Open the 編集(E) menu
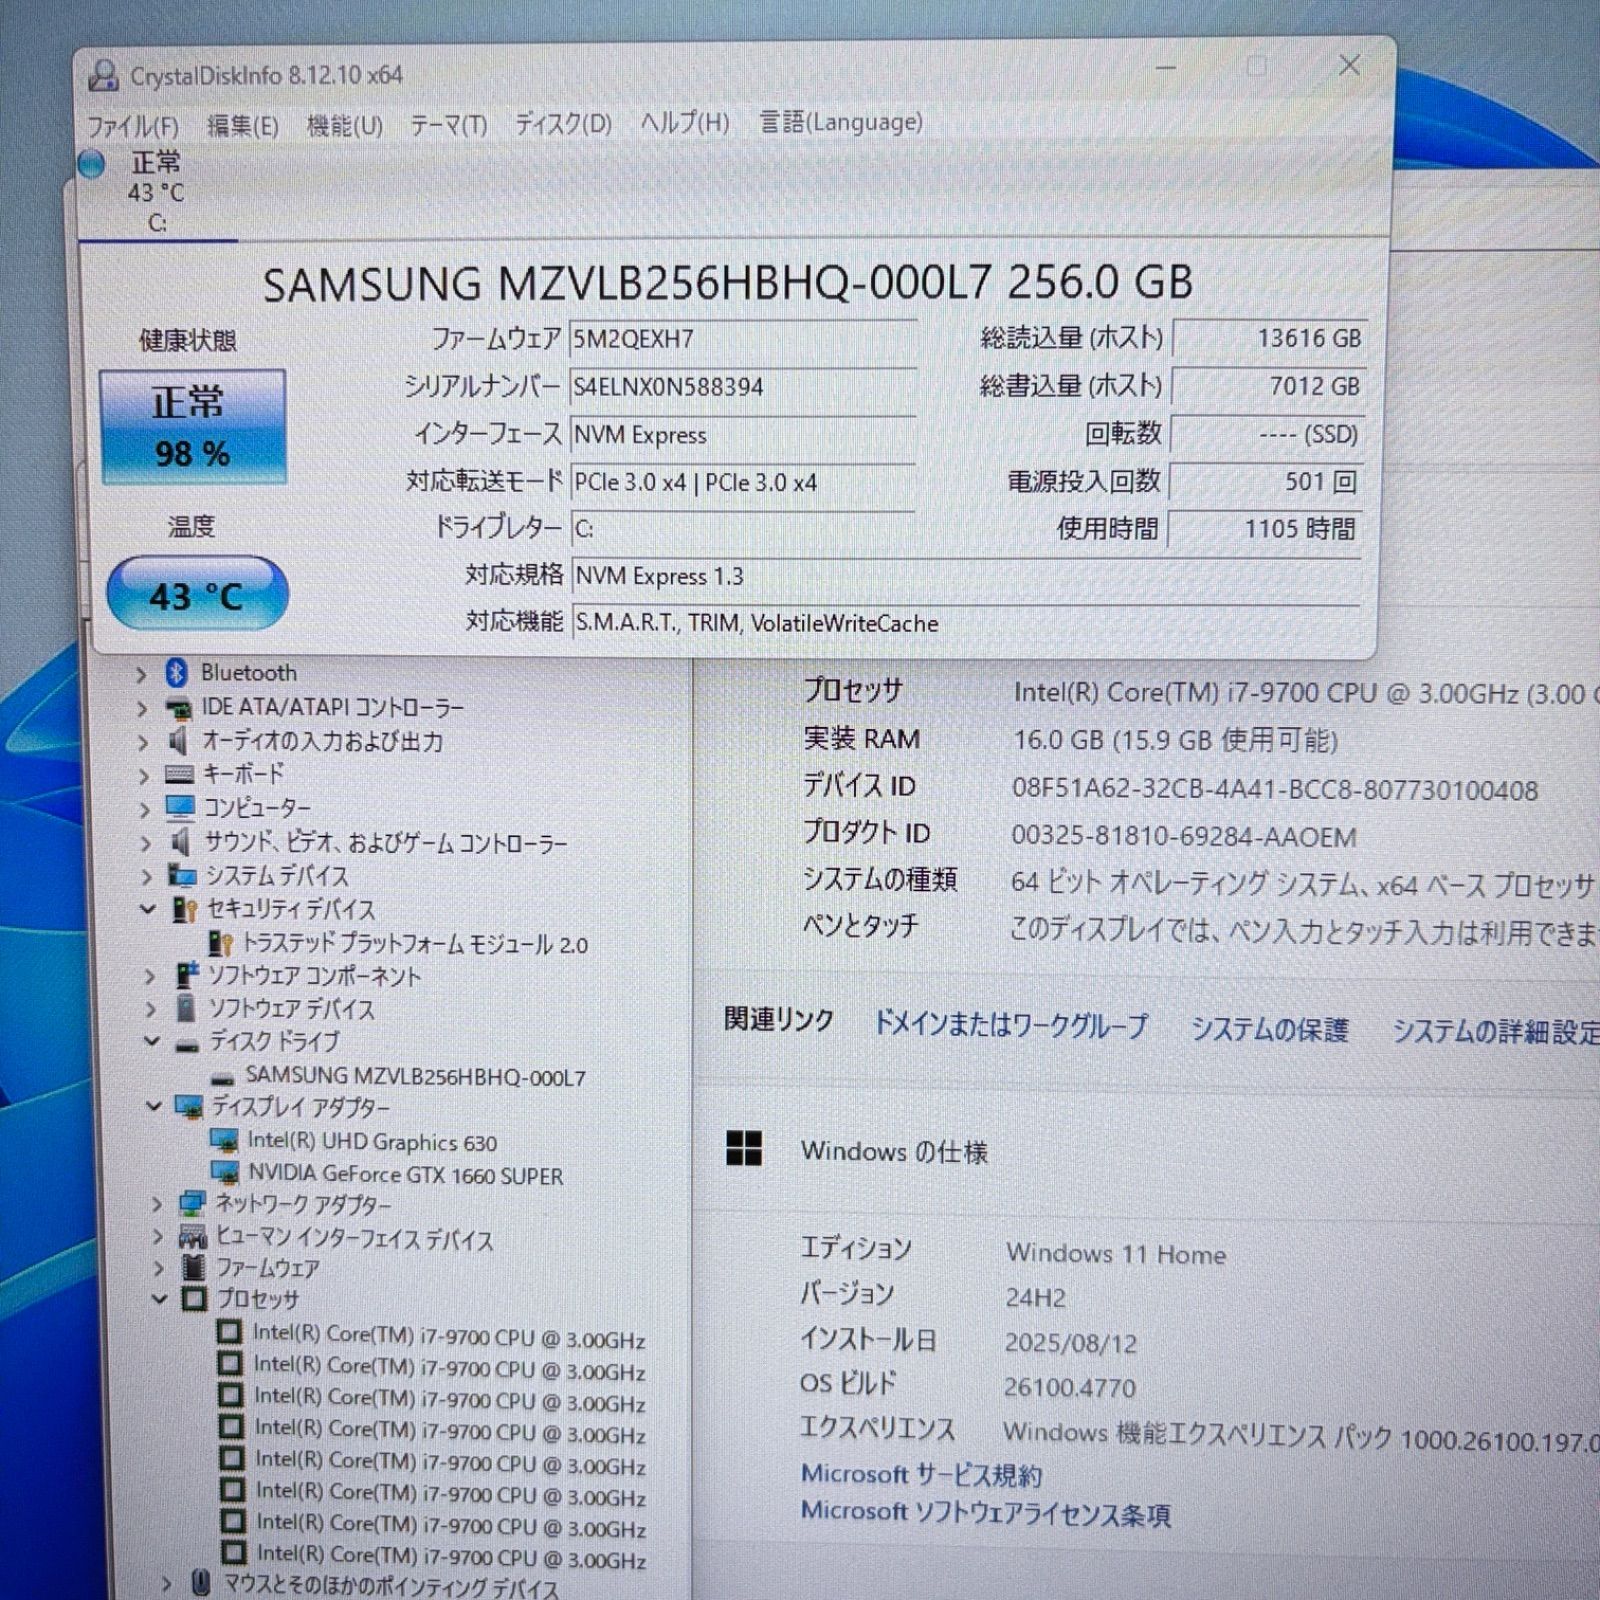The width and height of the screenshot is (1600, 1600). 242,126
